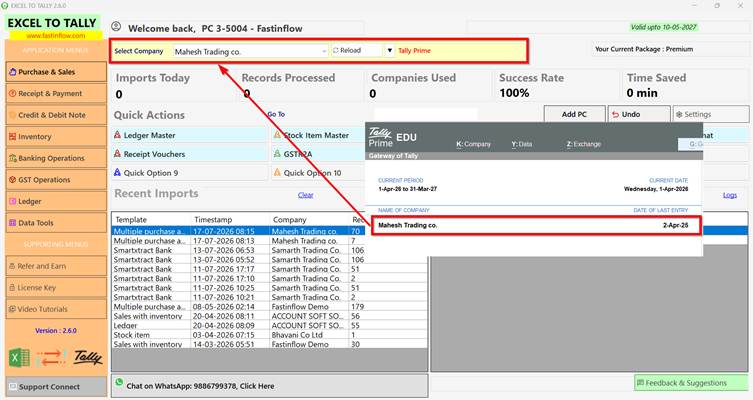
Task: Select Smartxtract Bank row at 13-07-2026 05:52
Action: (269, 259)
